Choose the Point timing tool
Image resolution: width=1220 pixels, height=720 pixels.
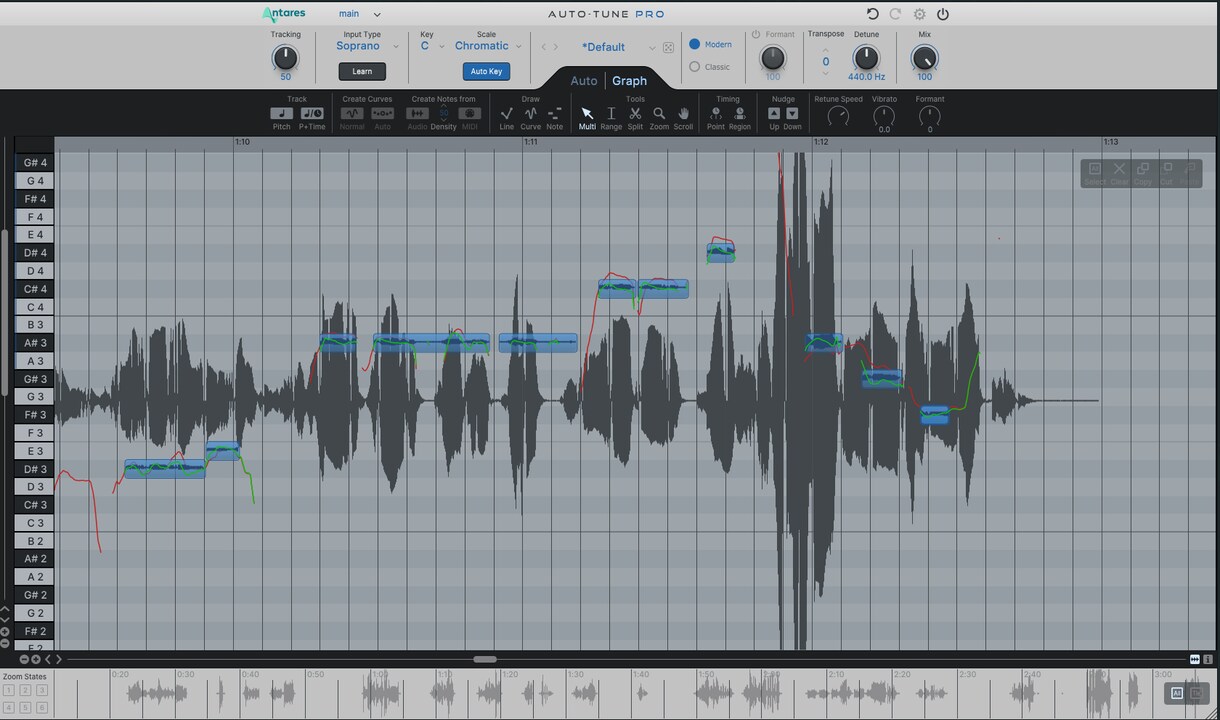[716, 114]
